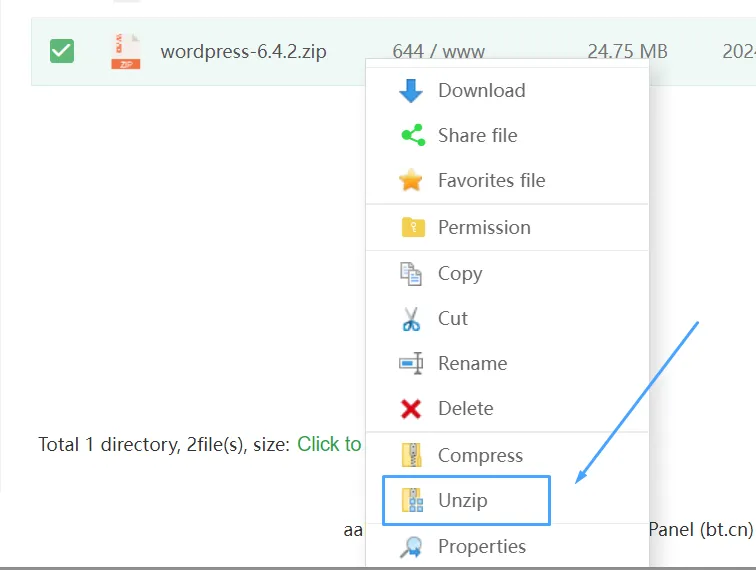This screenshot has height=570, width=756.
Task: Click the Compress zipper icon
Action: pos(412,455)
